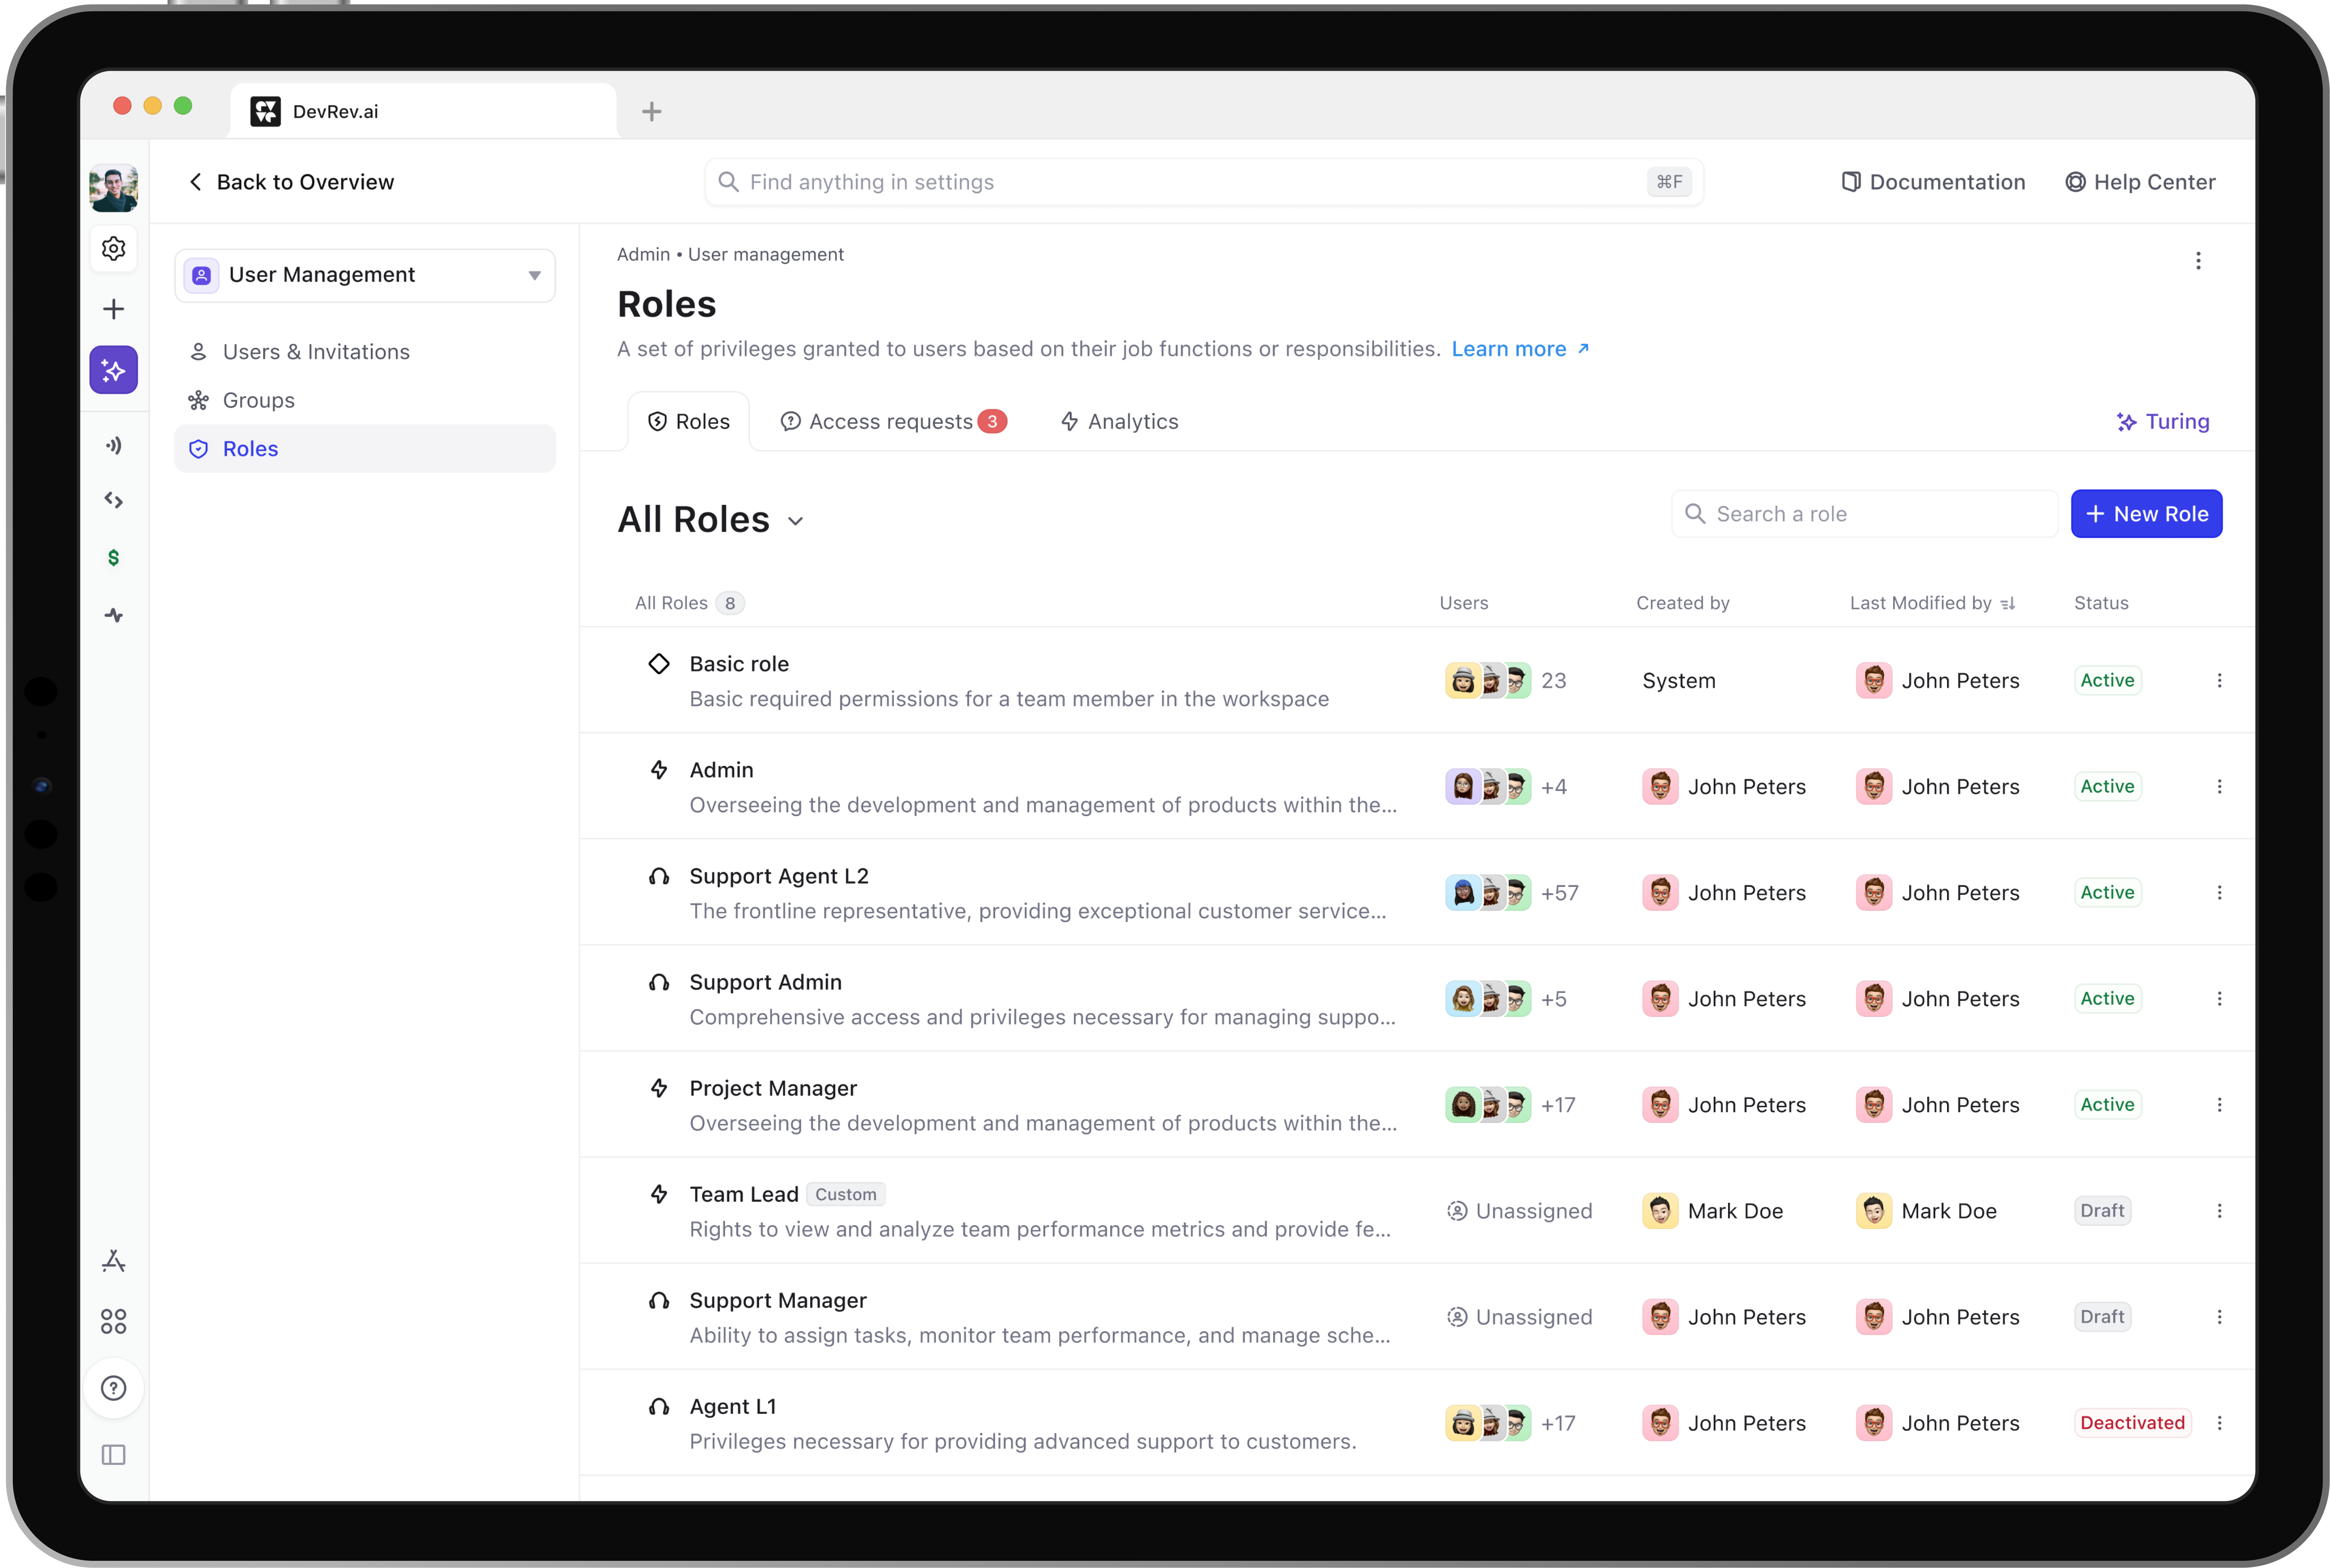
Task: Open the three-dot menu for the Team Lead row
Action: pyautogui.click(x=2219, y=1211)
